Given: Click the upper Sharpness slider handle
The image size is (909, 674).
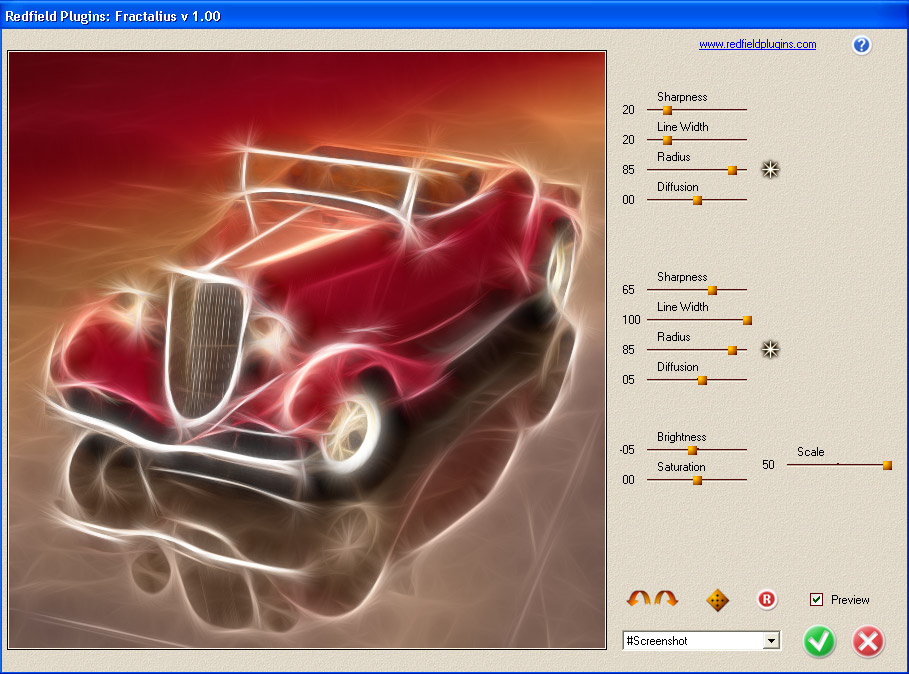Looking at the screenshot, I should (667, 110).
